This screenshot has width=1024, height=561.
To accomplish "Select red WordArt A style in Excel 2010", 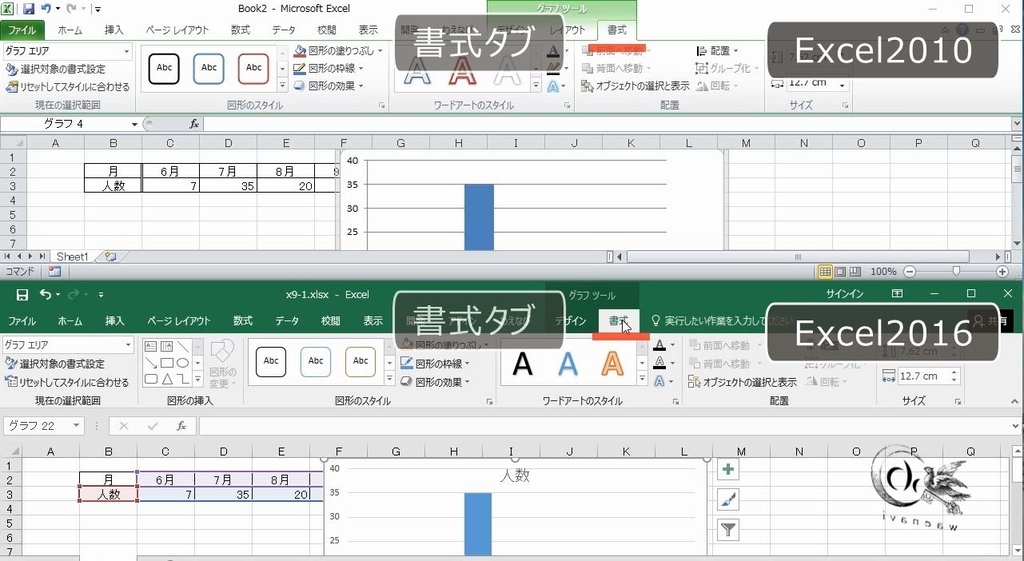I will click(462, 73).
